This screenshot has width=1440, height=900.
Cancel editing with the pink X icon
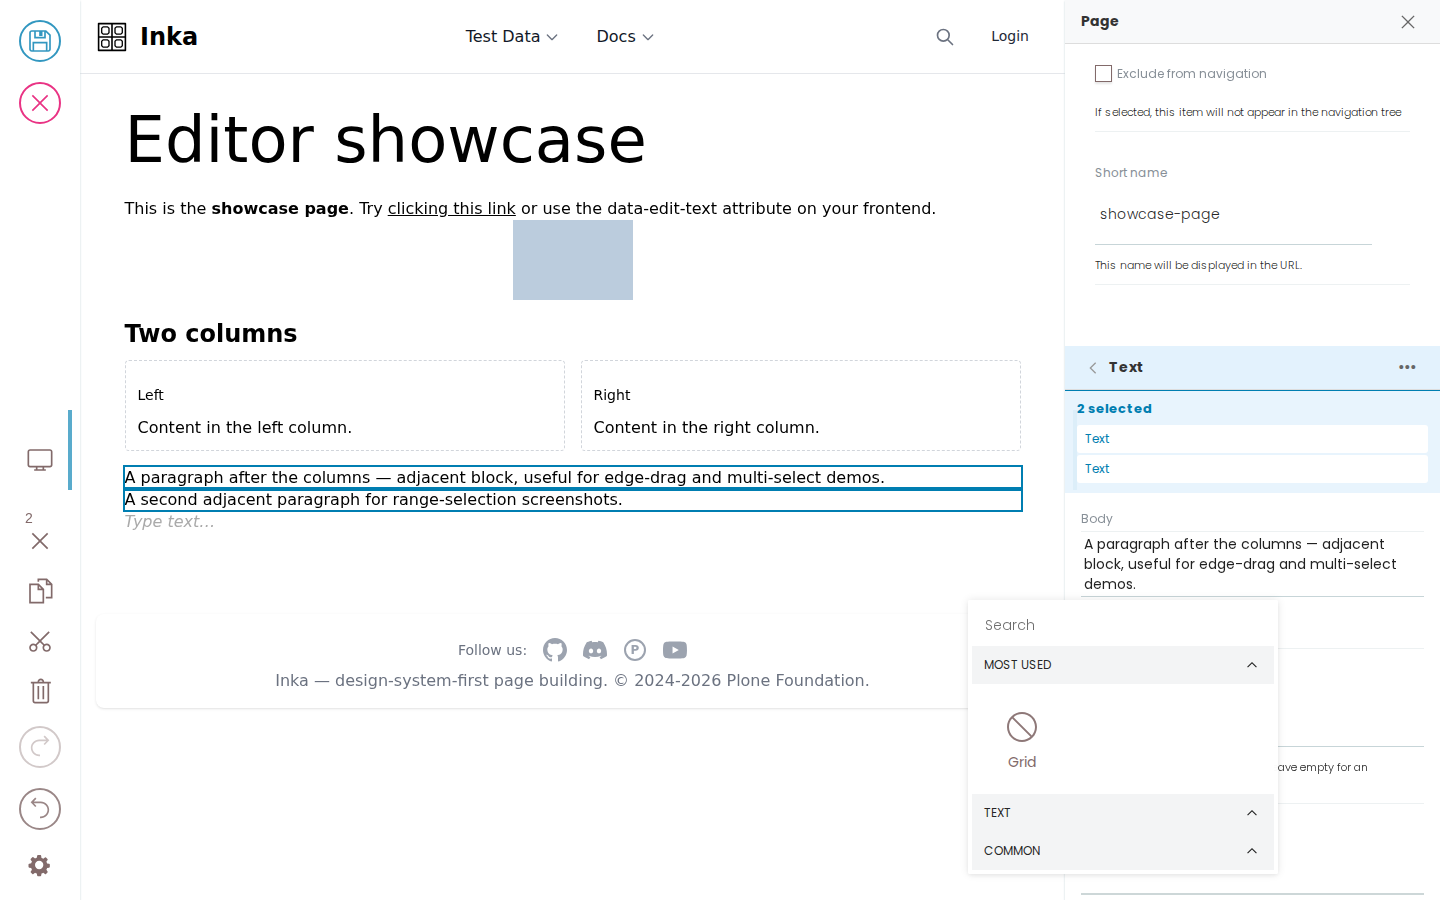(40, 103)
